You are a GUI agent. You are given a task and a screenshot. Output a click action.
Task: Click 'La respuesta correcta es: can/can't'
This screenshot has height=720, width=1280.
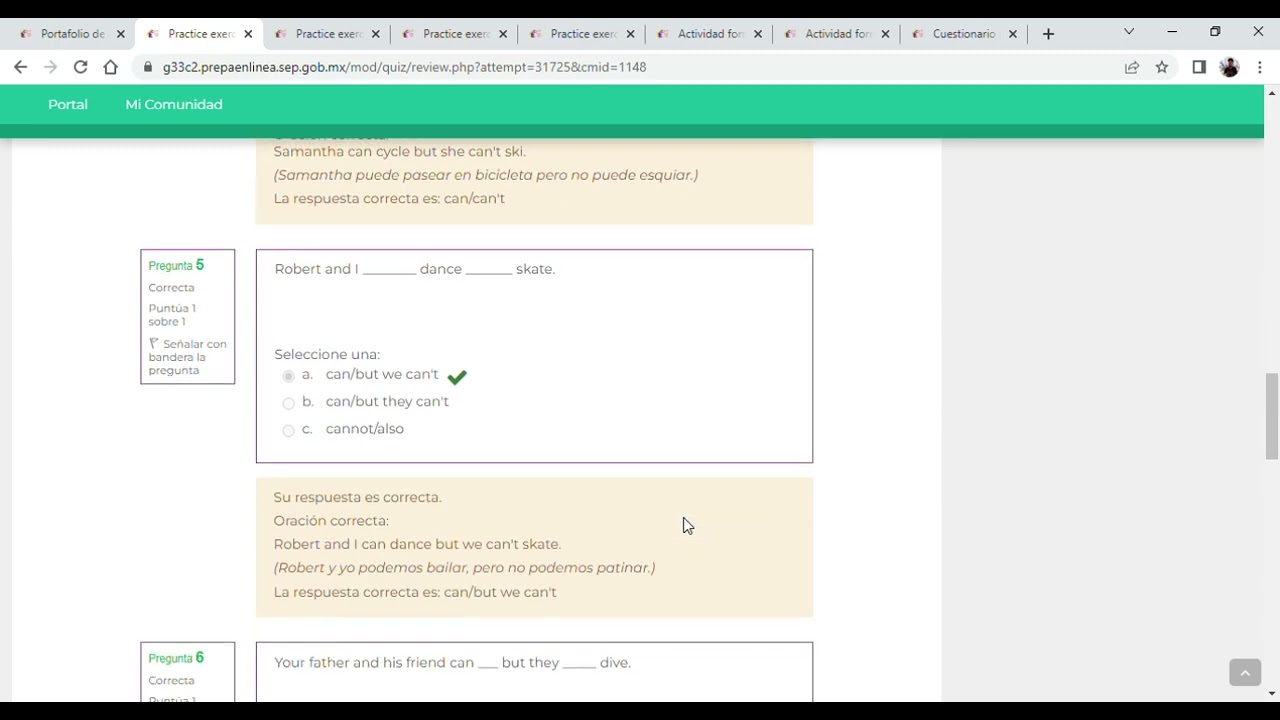389,198
